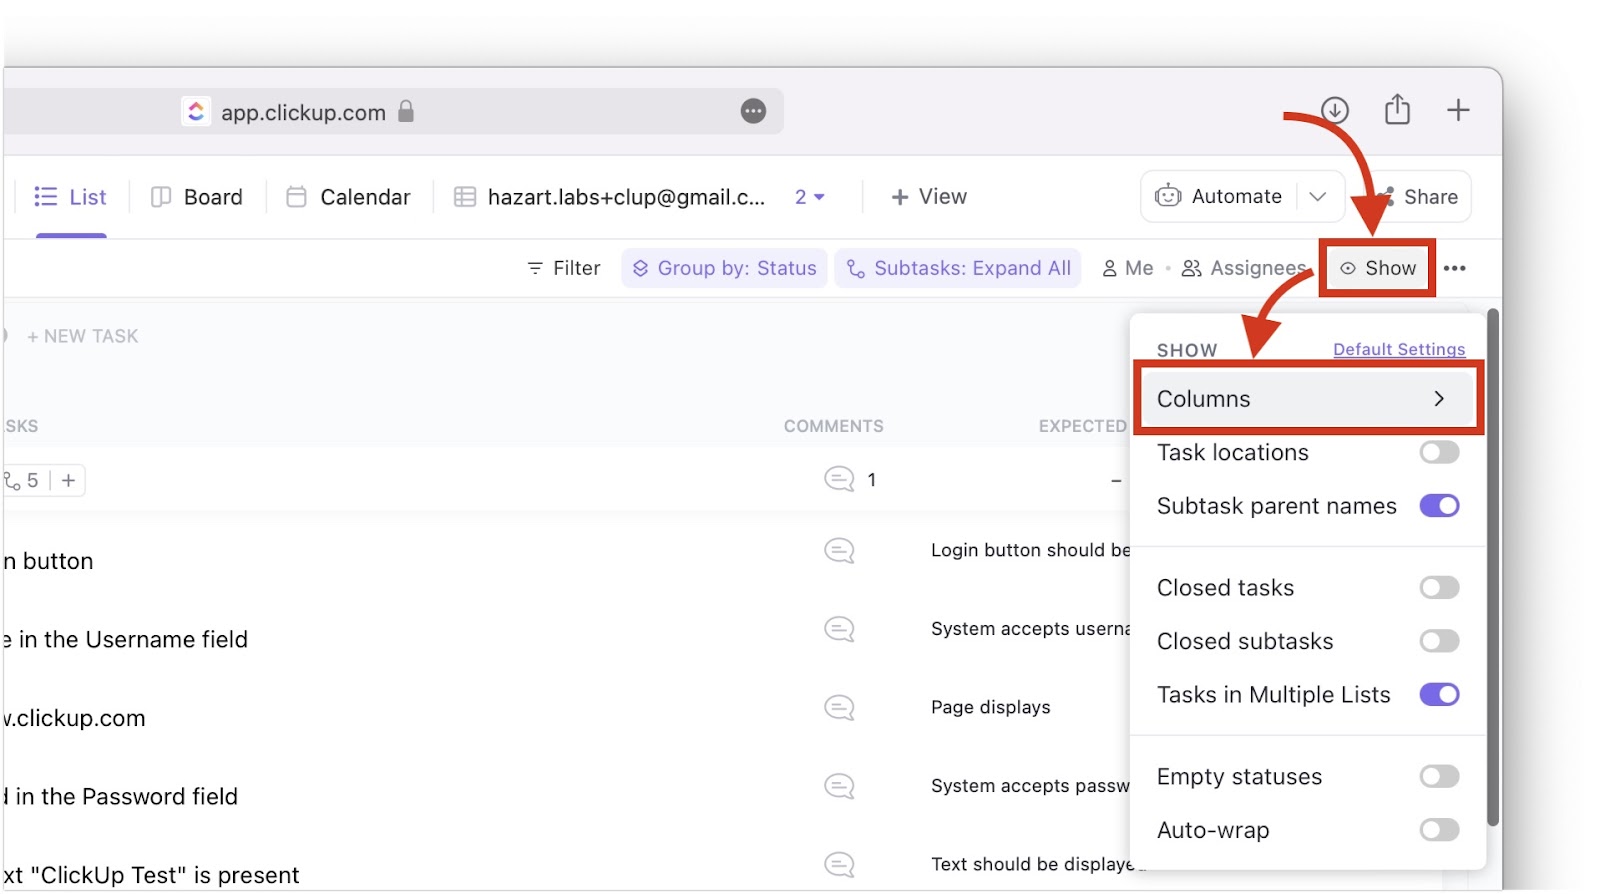Click 'System accepts passw' expected text
The height and width of the screenshot is (894, 1600).
[x=1030, y=786]
